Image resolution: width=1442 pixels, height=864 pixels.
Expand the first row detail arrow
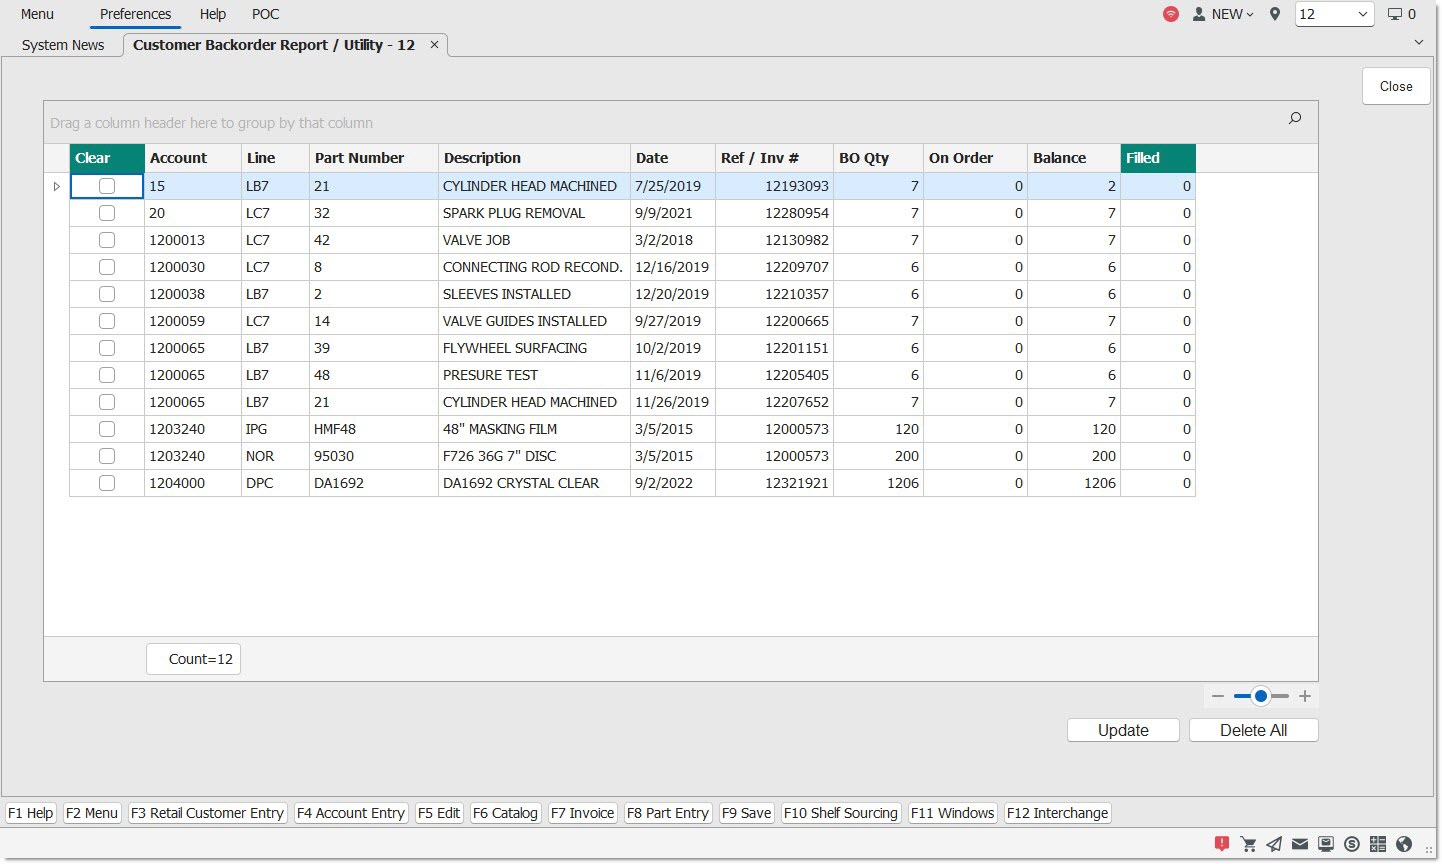tap(57, 186)
